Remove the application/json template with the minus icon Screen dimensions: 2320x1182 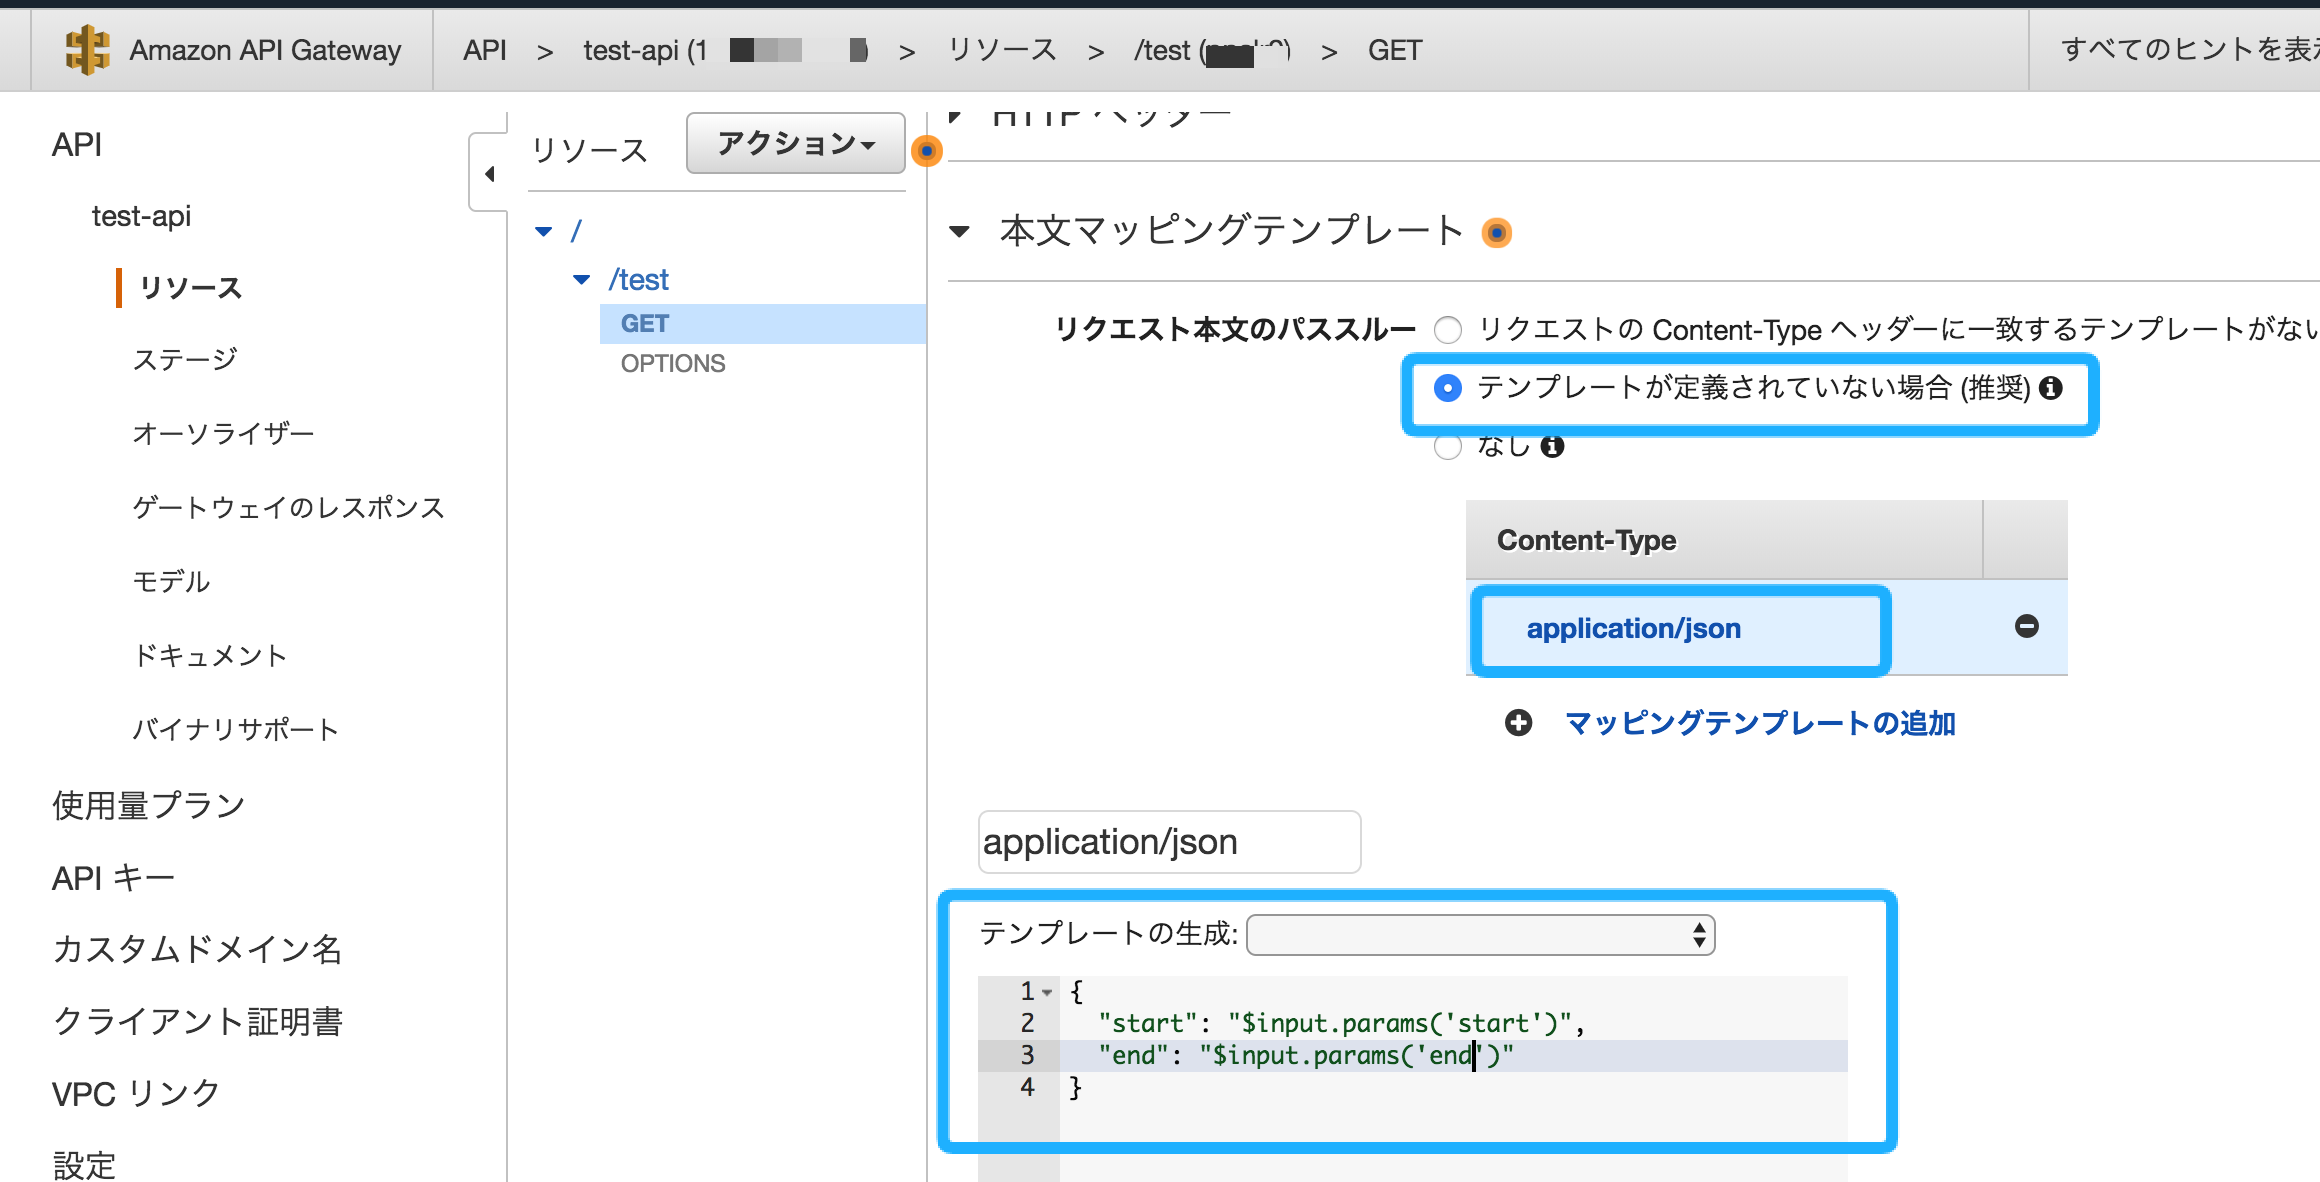coord(2026,626)
